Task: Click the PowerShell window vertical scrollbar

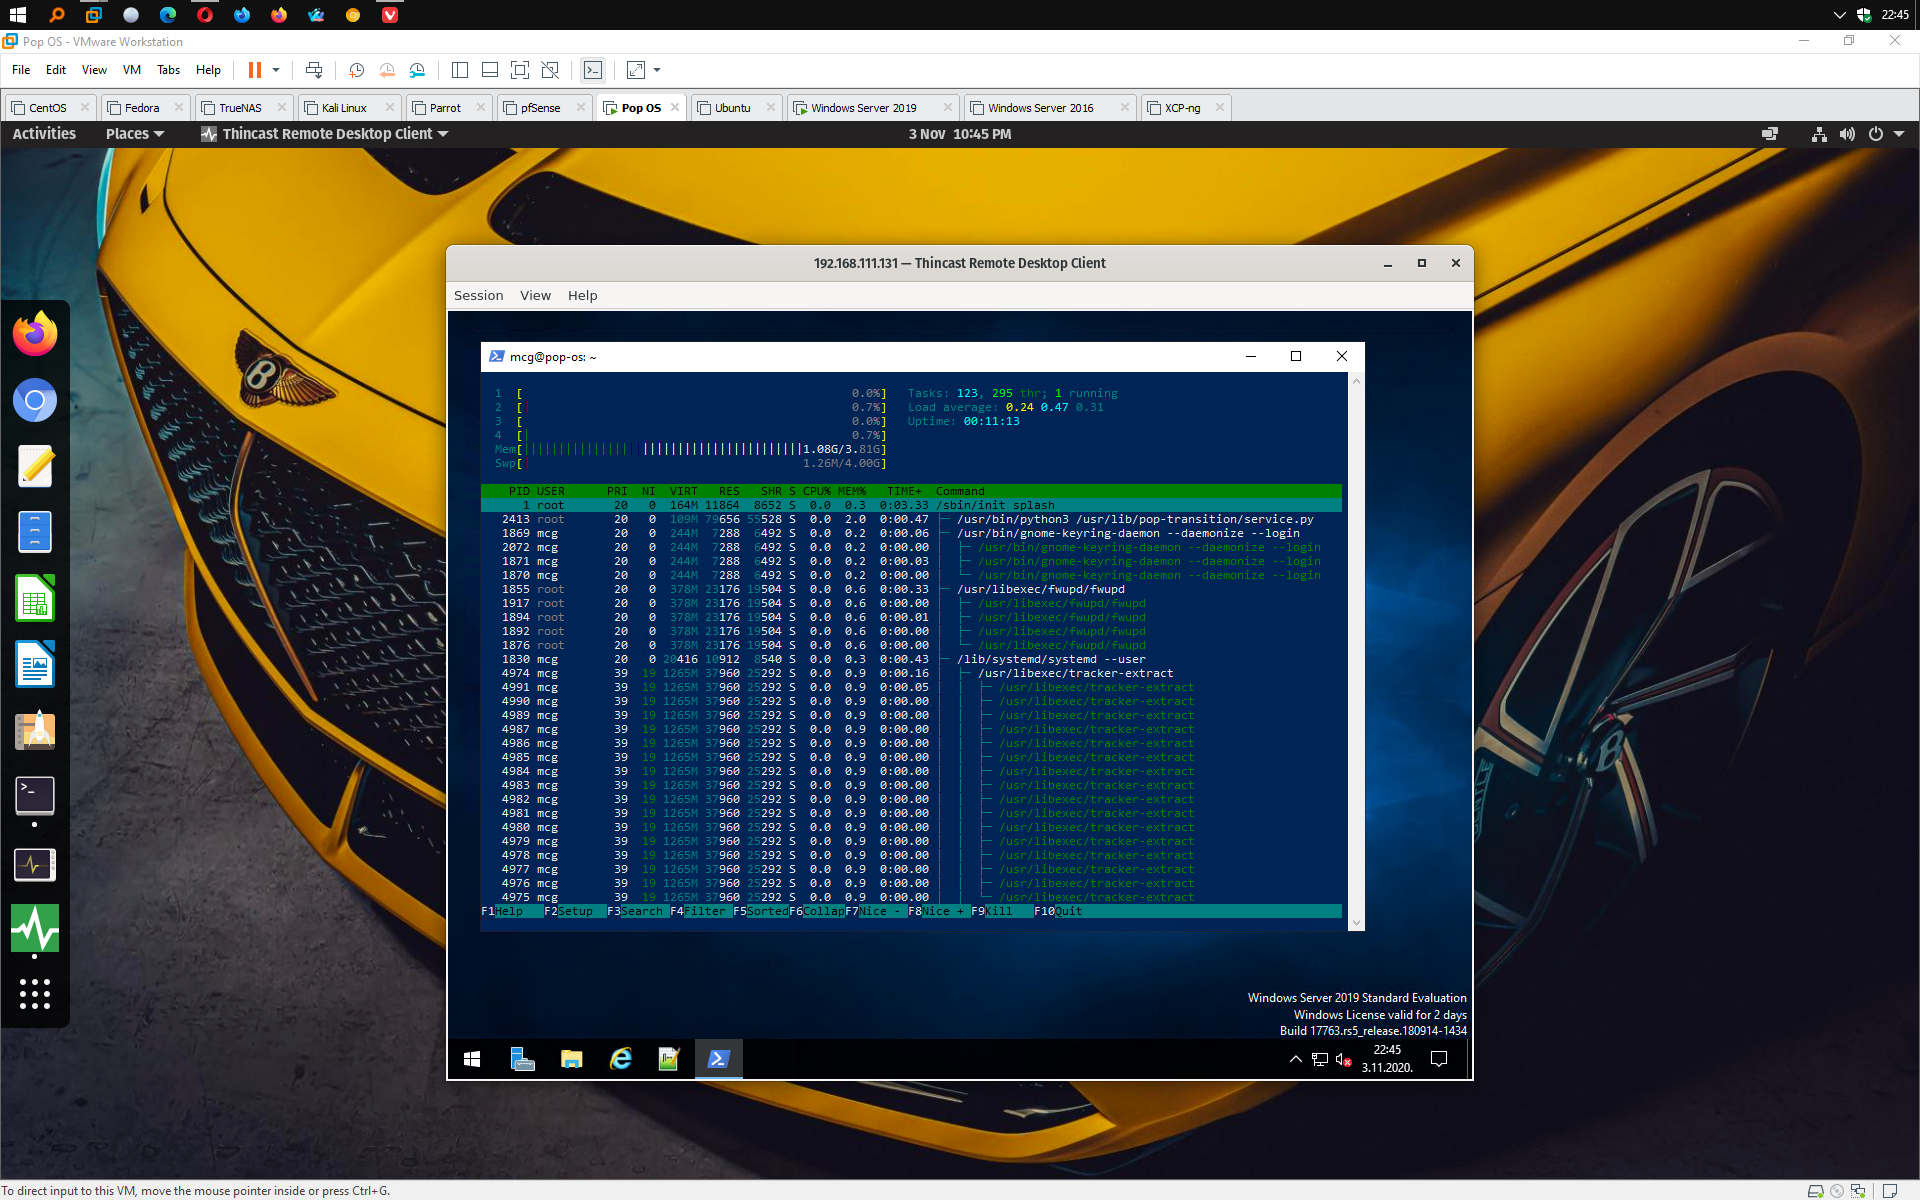Action: click(x=1356, y=650)
